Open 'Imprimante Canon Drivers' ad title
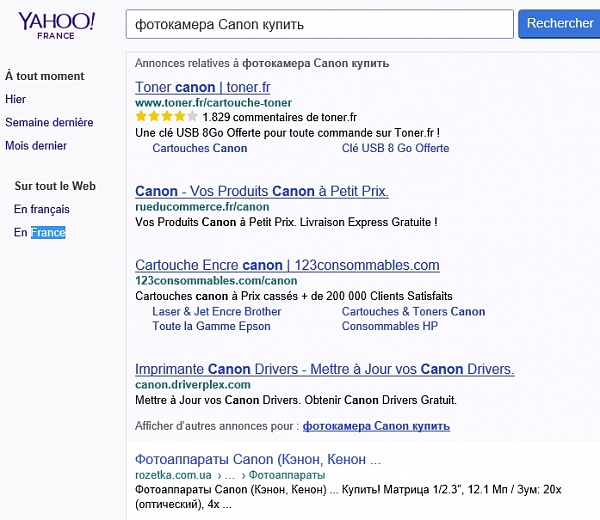The width and height of the screenshot is (600, 520). coord(324,369)
